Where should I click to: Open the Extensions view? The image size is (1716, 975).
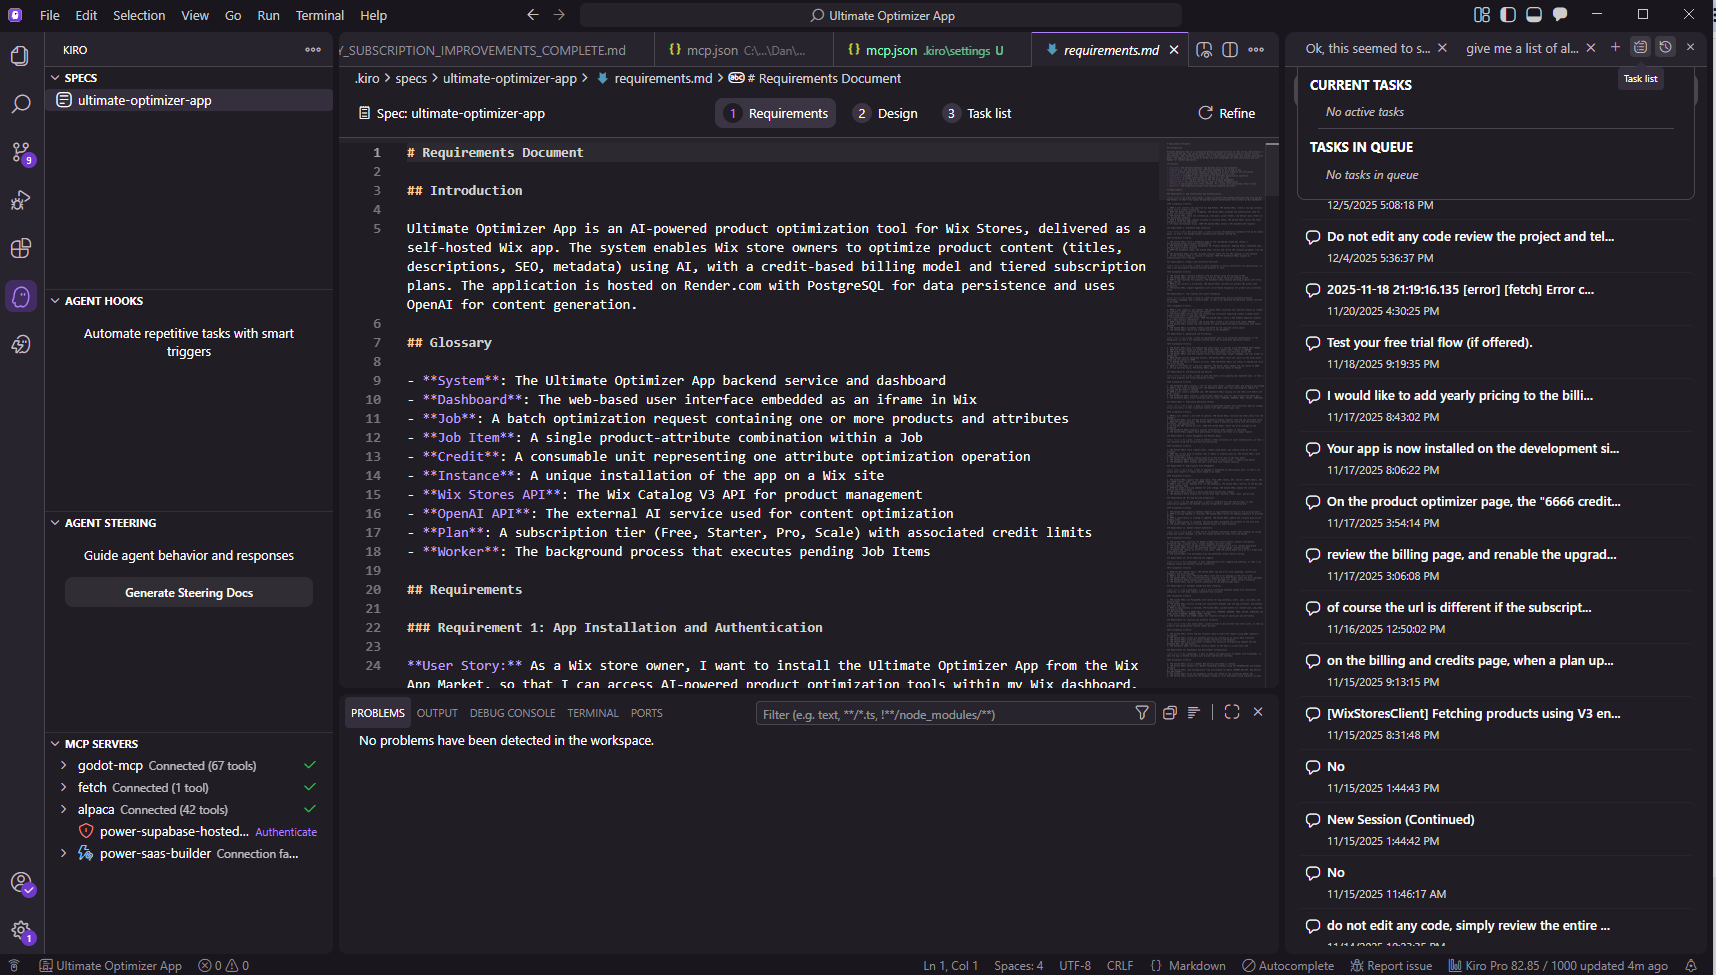point(21,248)
